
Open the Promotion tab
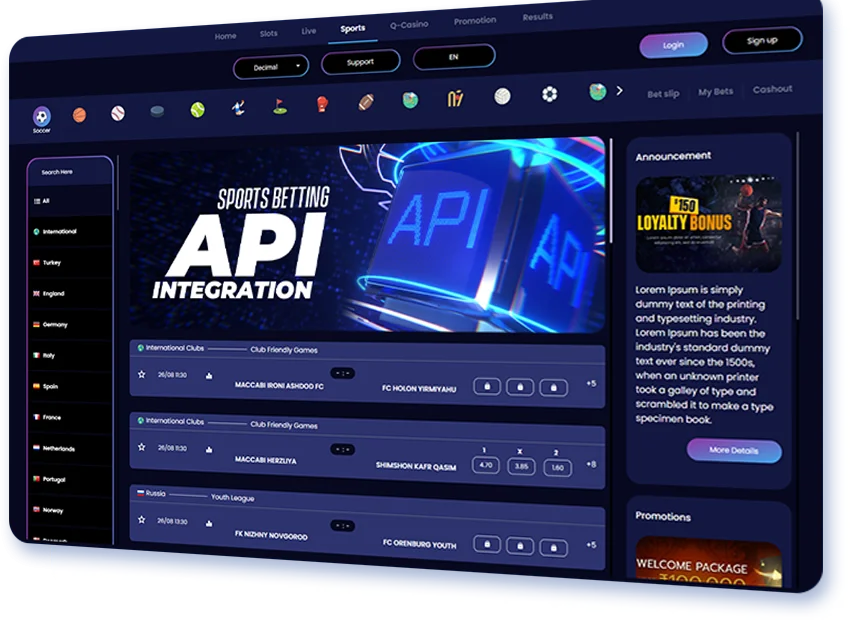475,21
